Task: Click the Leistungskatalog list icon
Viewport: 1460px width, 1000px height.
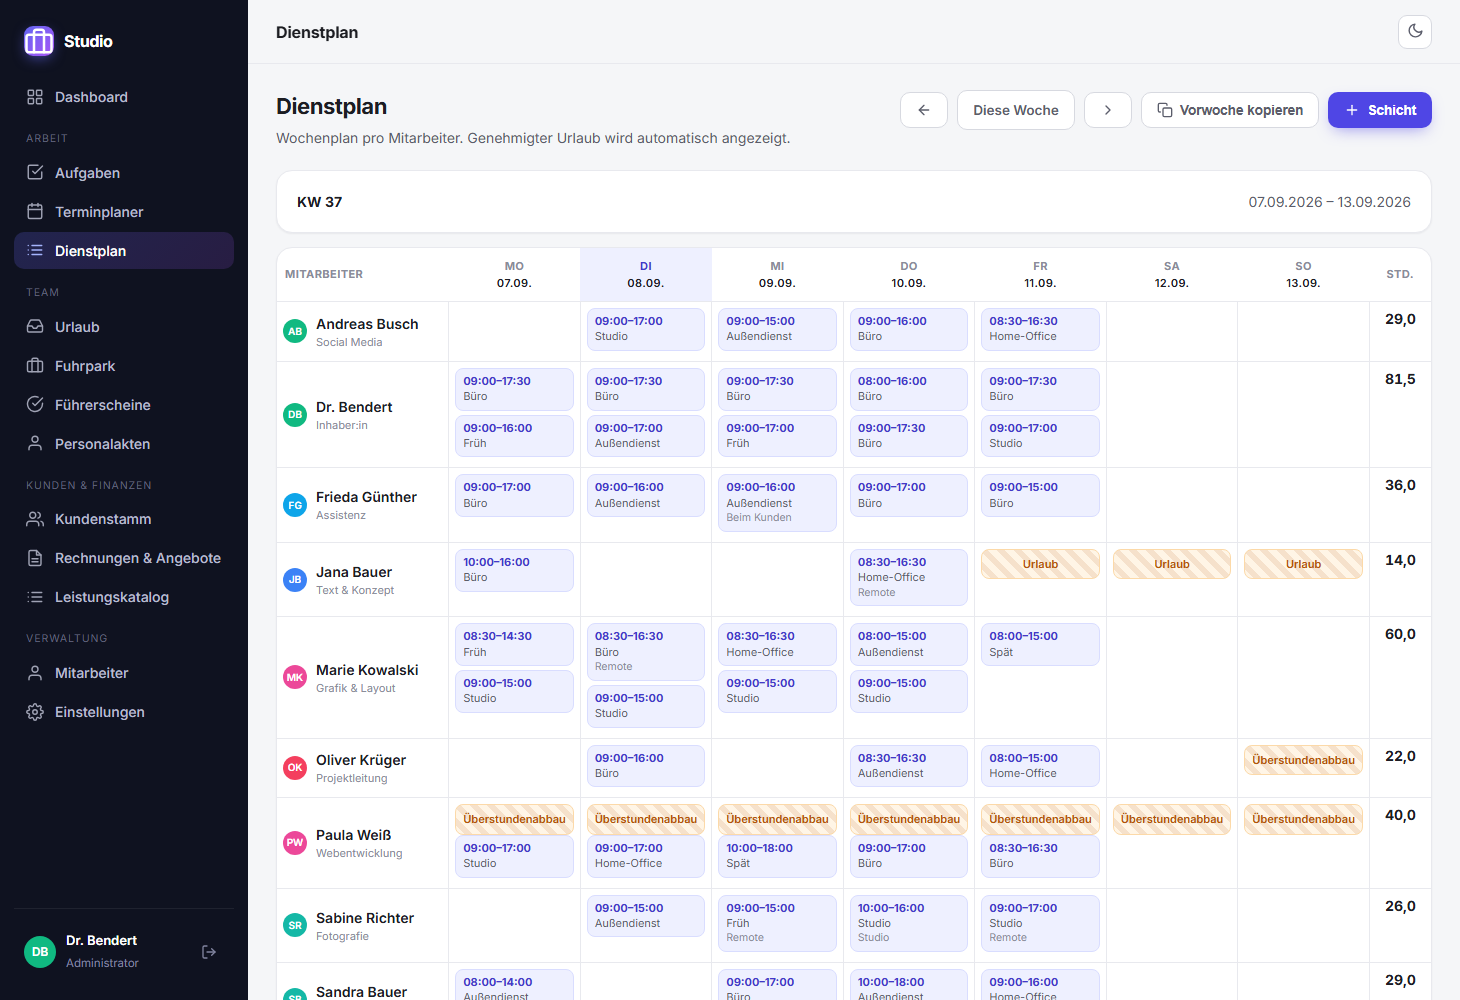Action: click(x=35, y=597)
